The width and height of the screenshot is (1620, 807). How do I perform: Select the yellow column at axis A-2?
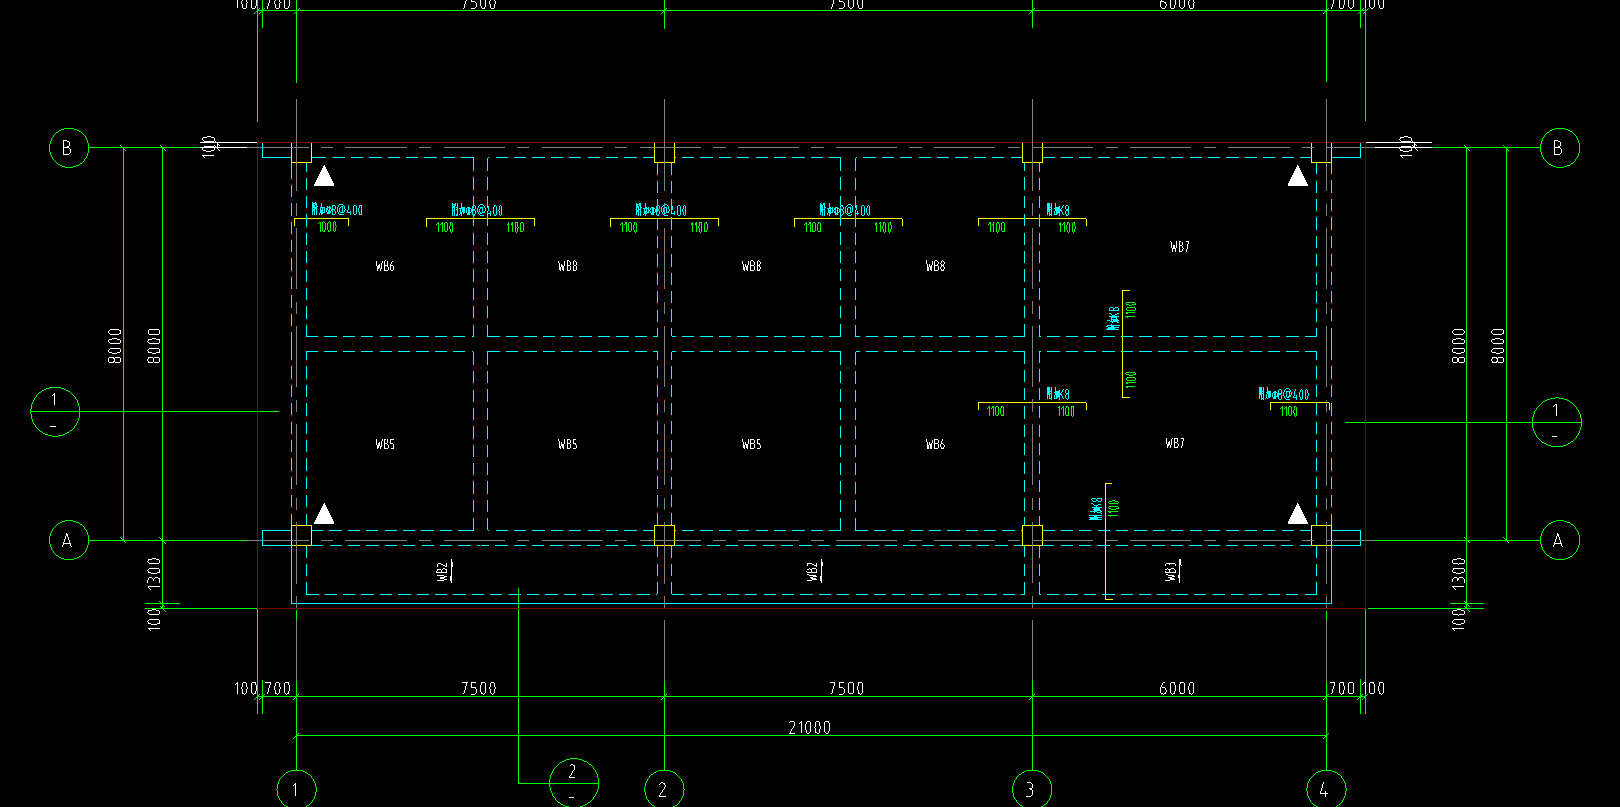tap(664, 535)
